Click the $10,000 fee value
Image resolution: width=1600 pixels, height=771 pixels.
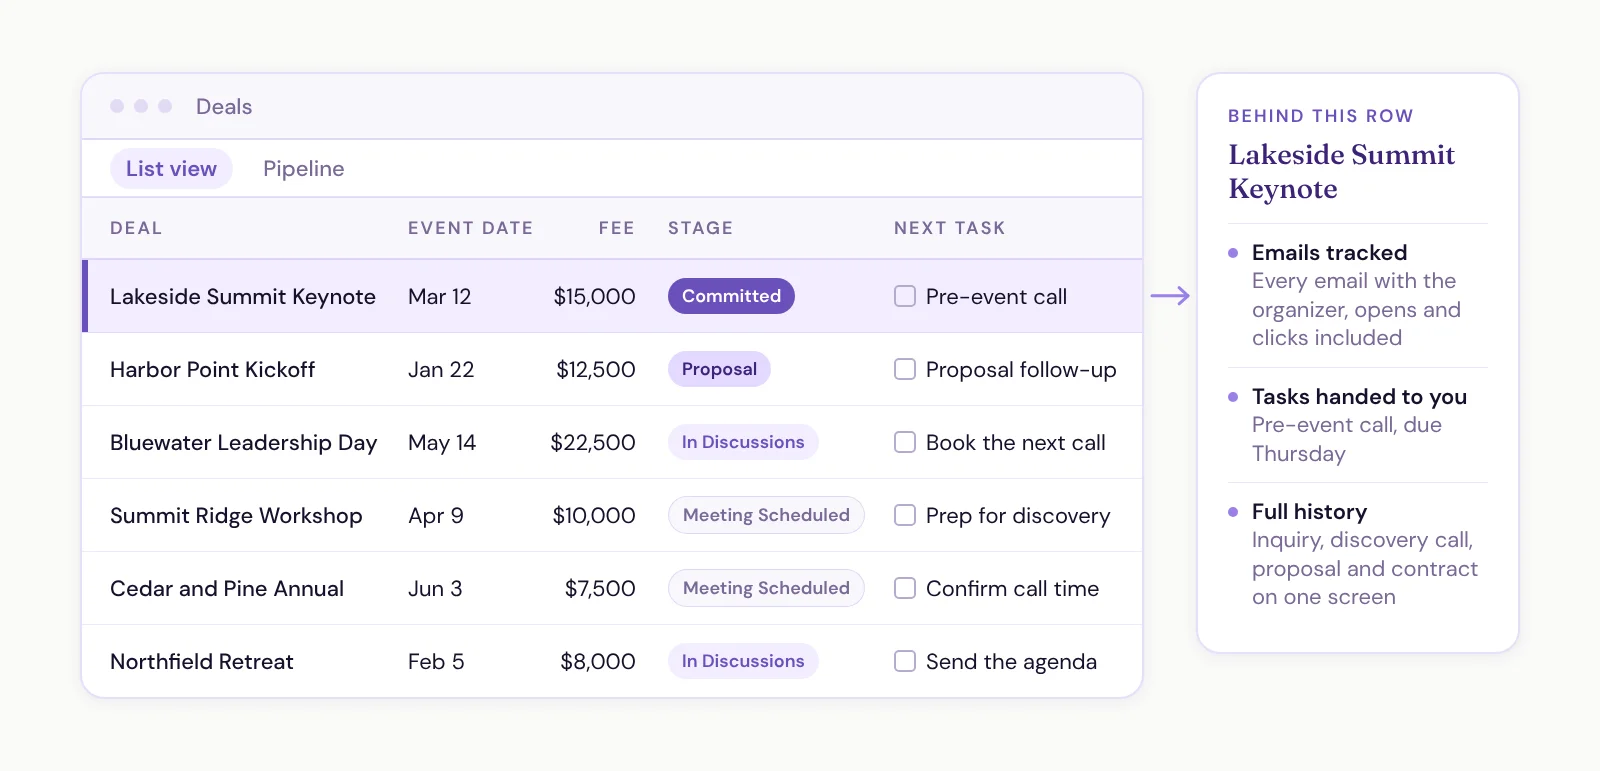tap(594, 516)
